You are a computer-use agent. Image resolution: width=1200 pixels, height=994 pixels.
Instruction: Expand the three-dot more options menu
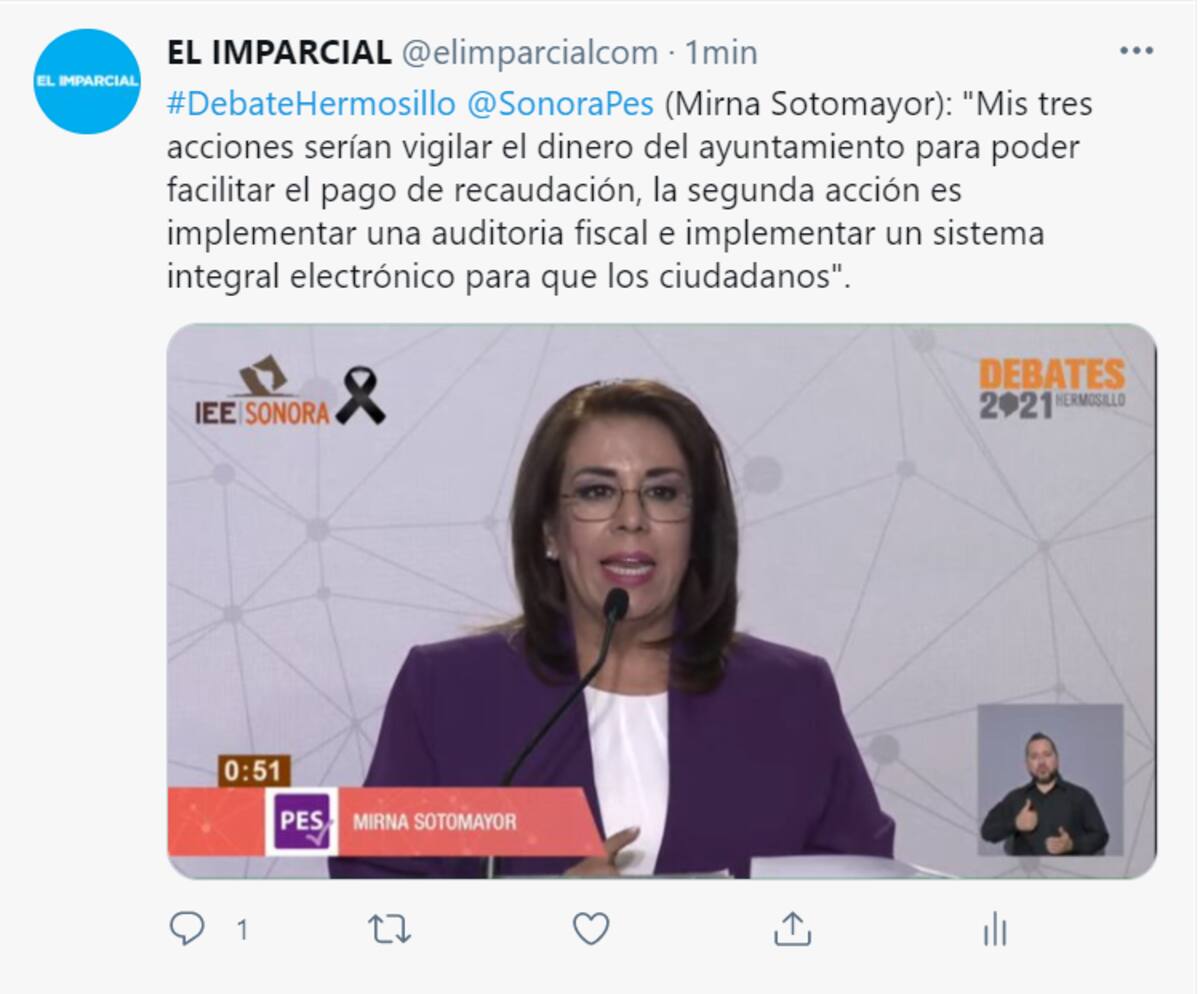point(1136,52)
